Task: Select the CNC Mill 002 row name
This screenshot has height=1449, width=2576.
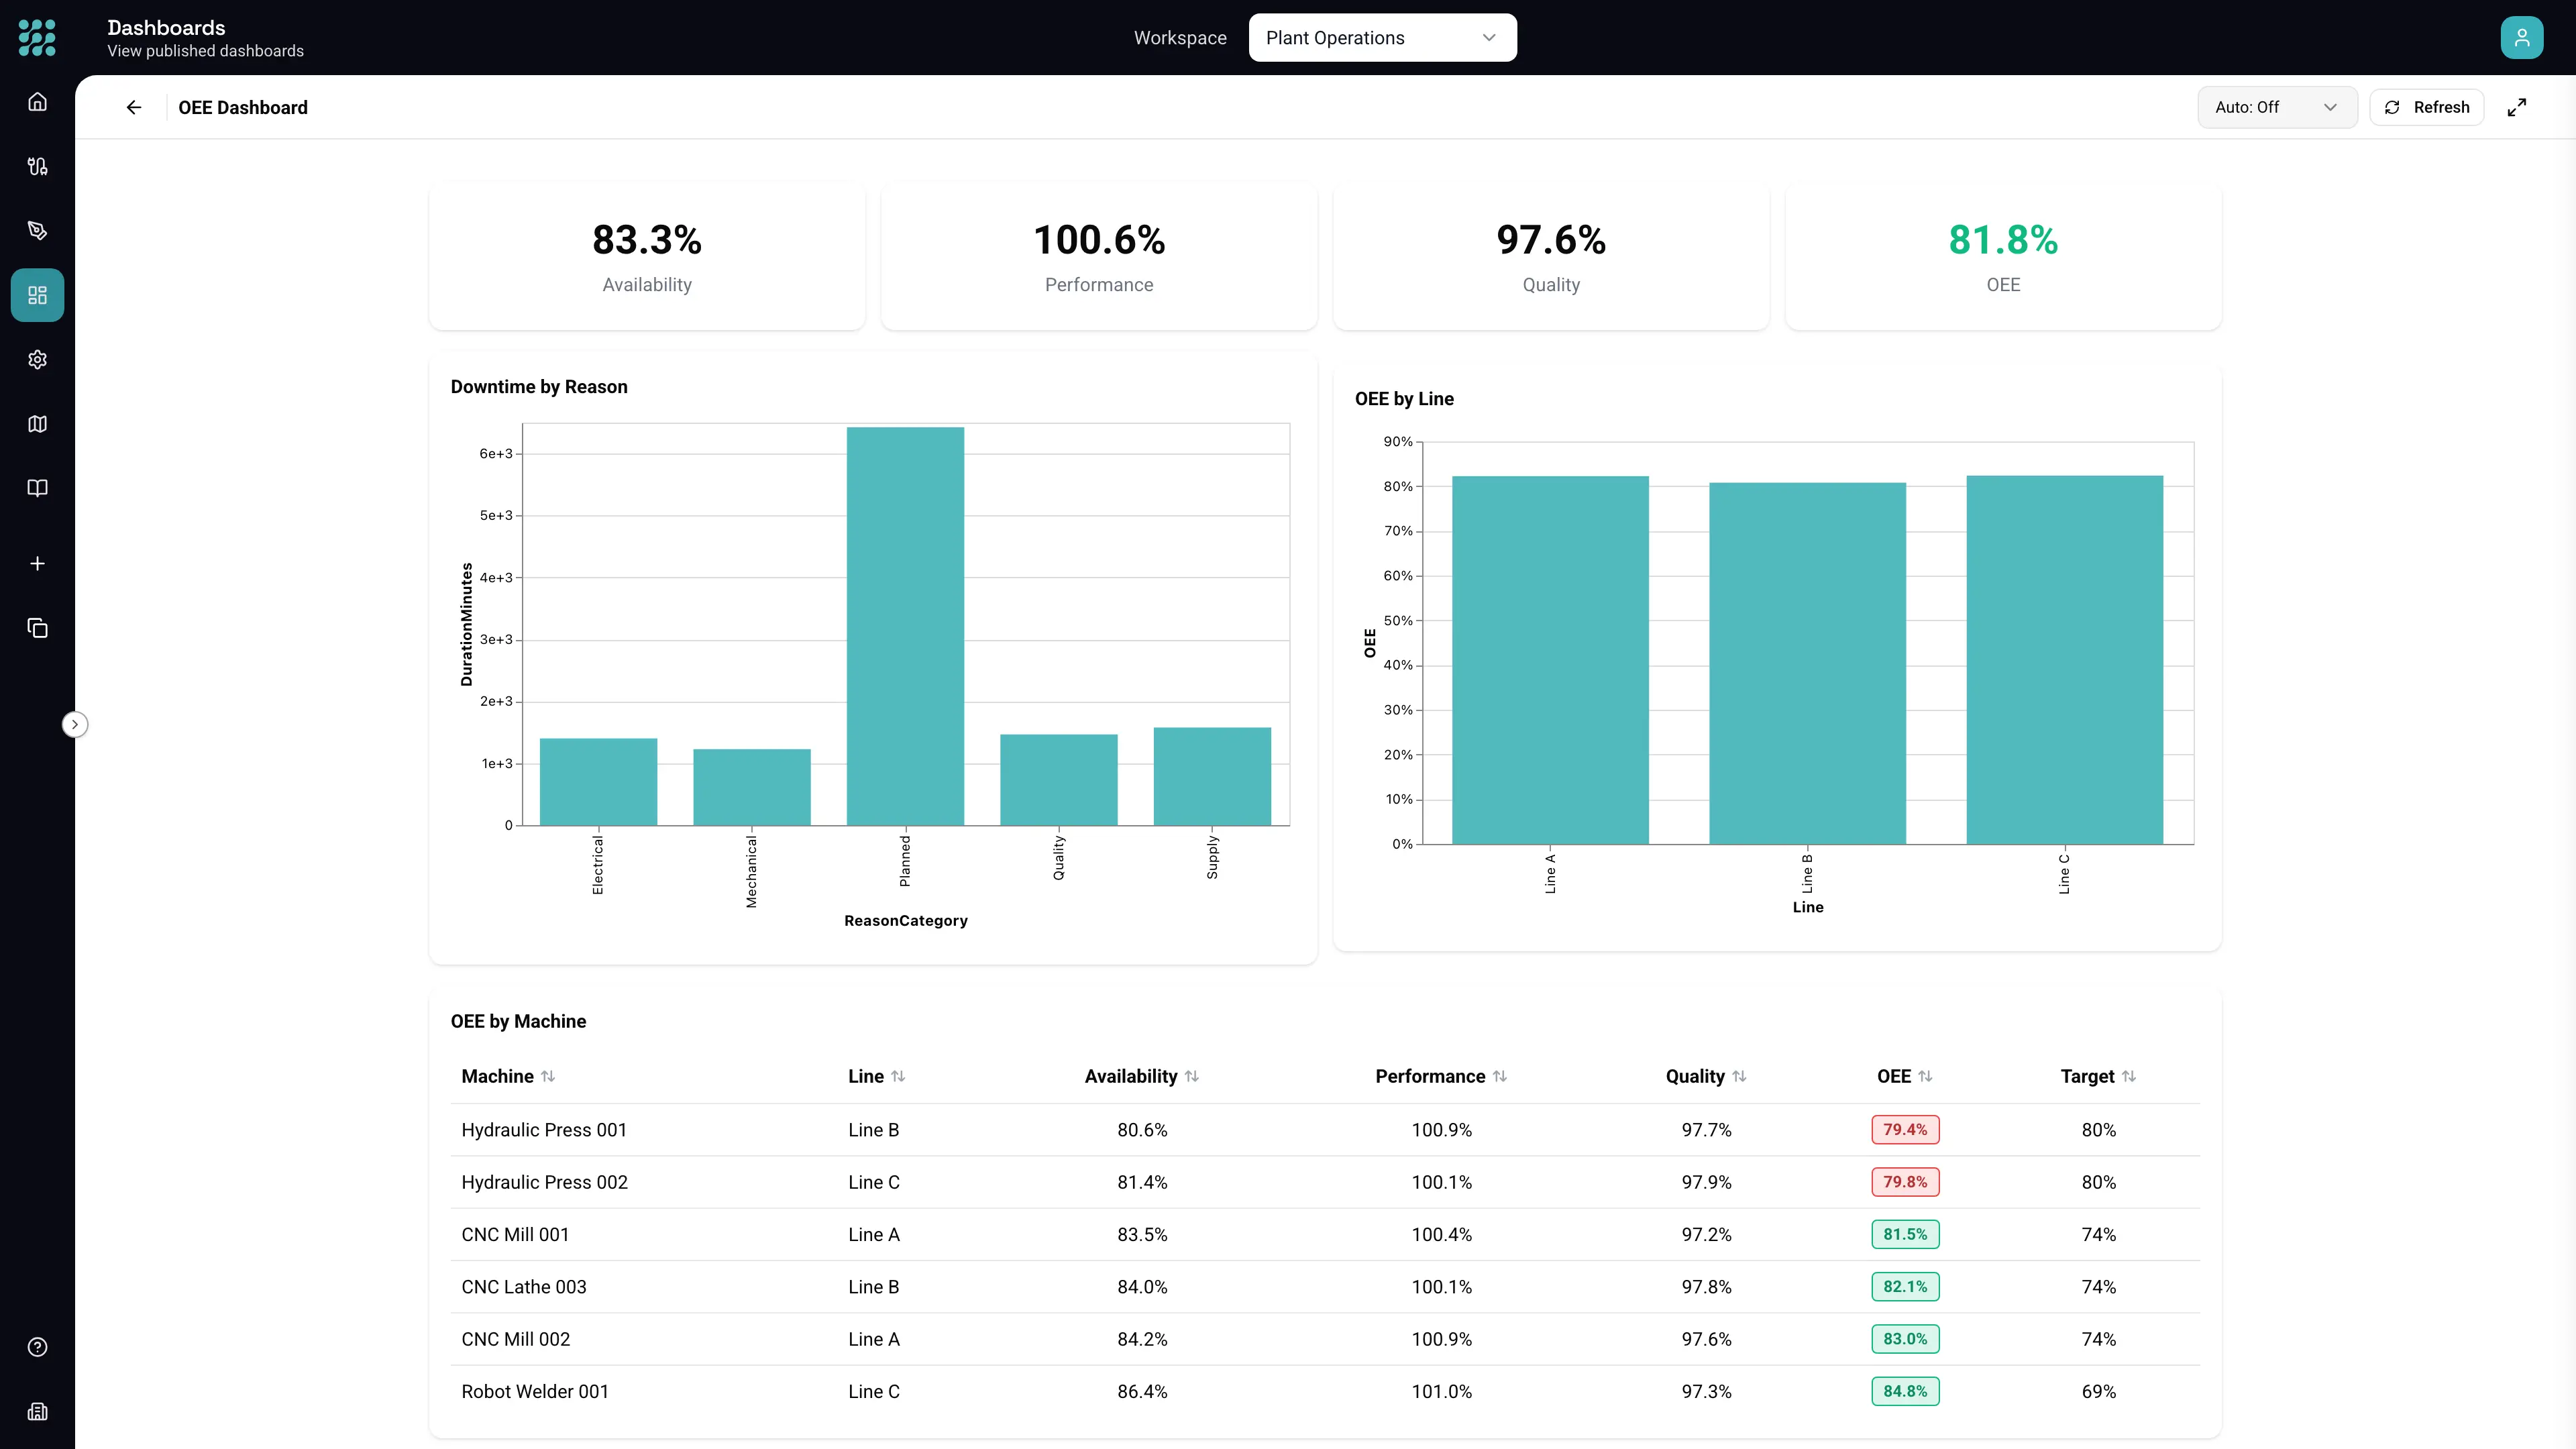Action: (x=515, y=1339)
